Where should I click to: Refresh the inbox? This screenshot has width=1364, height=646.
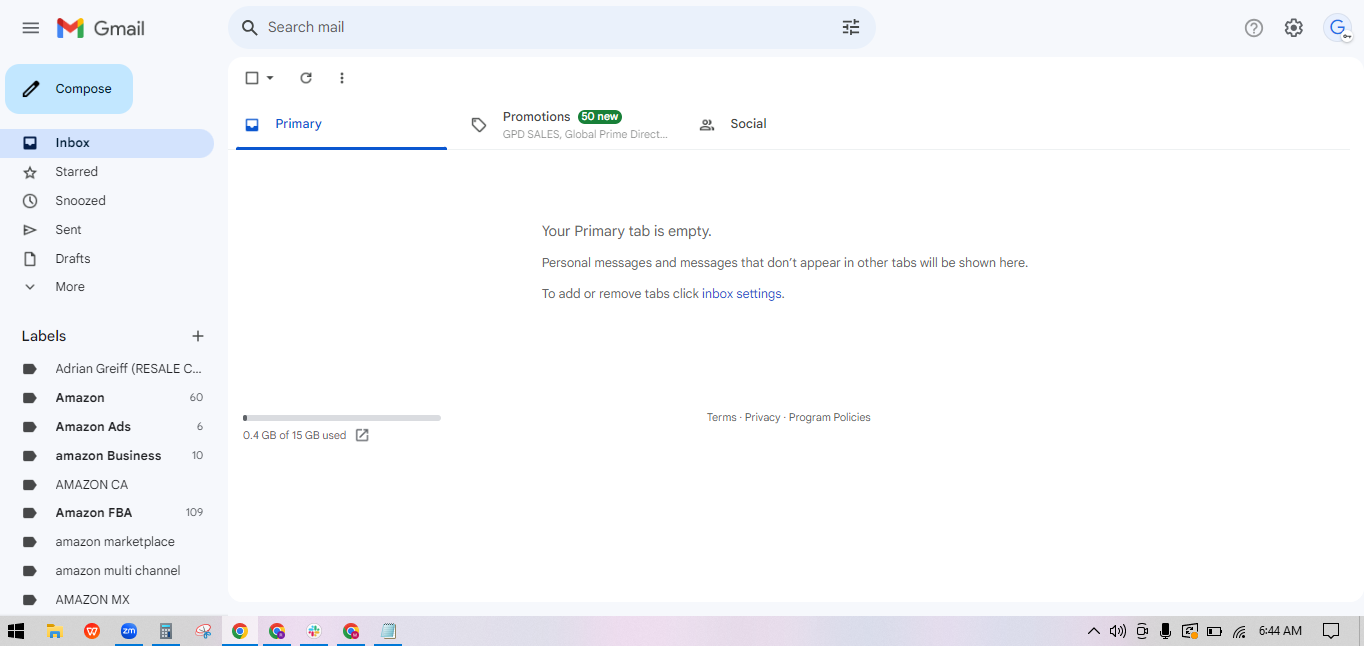(306, 78)
